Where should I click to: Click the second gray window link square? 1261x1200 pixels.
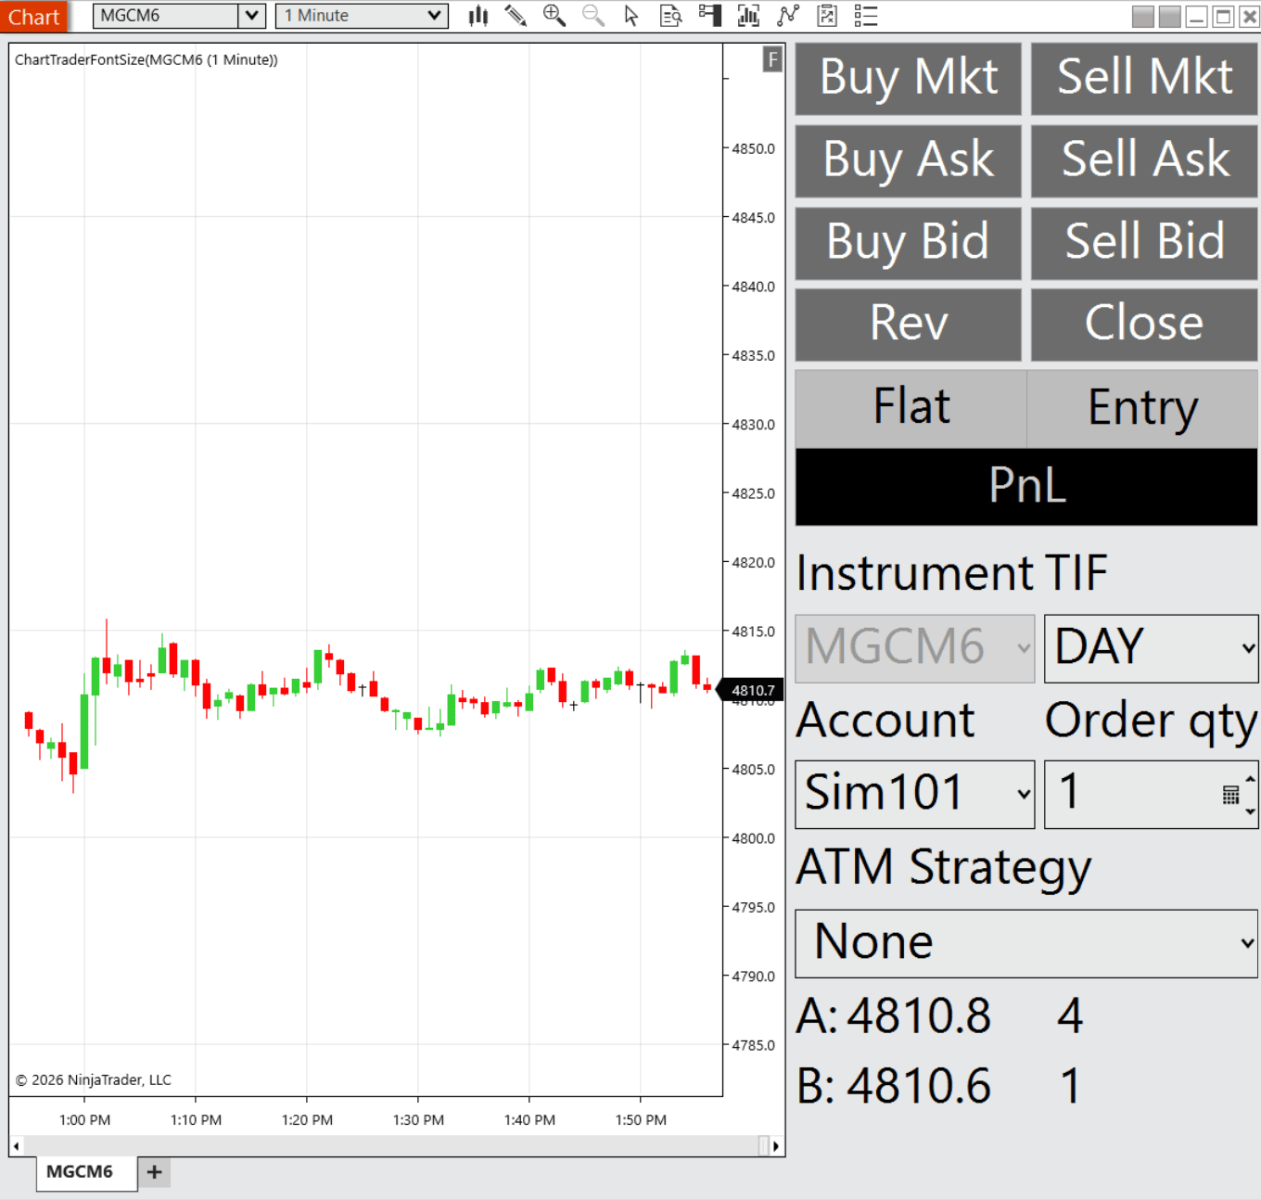pyautogui.click(x=1169, y=16)
